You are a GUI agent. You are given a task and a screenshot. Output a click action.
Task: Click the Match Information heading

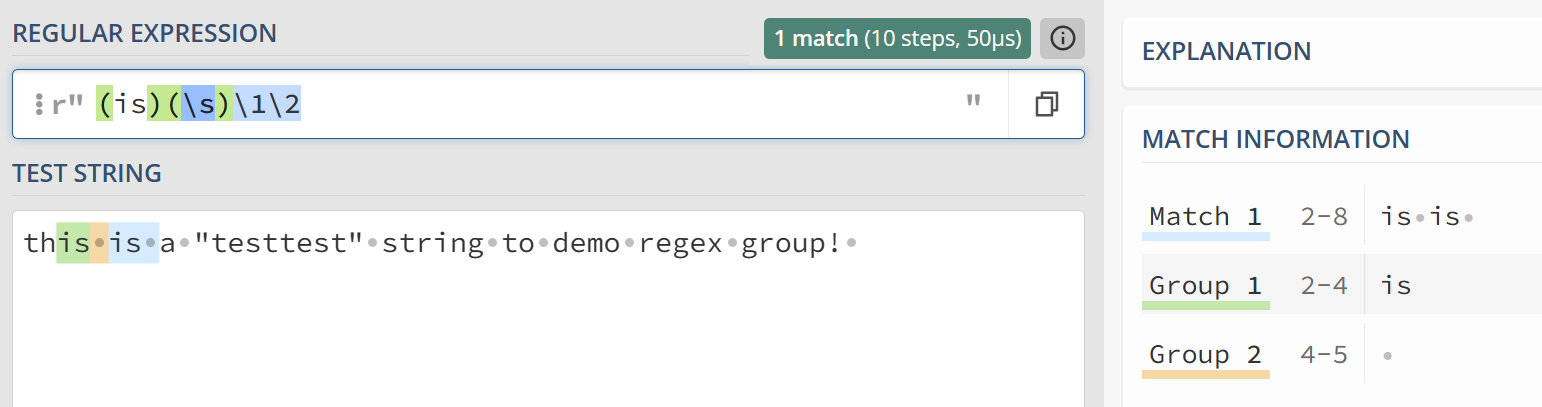pyautogui.click(x=1276, y=139)
